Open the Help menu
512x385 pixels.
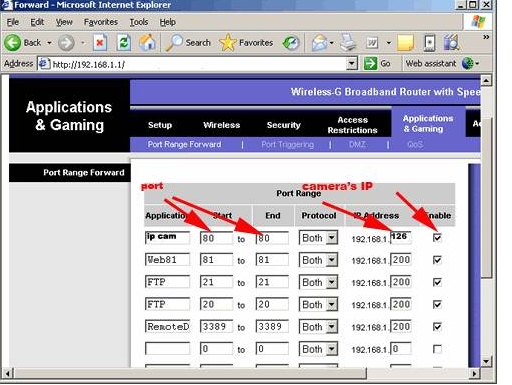167,22
